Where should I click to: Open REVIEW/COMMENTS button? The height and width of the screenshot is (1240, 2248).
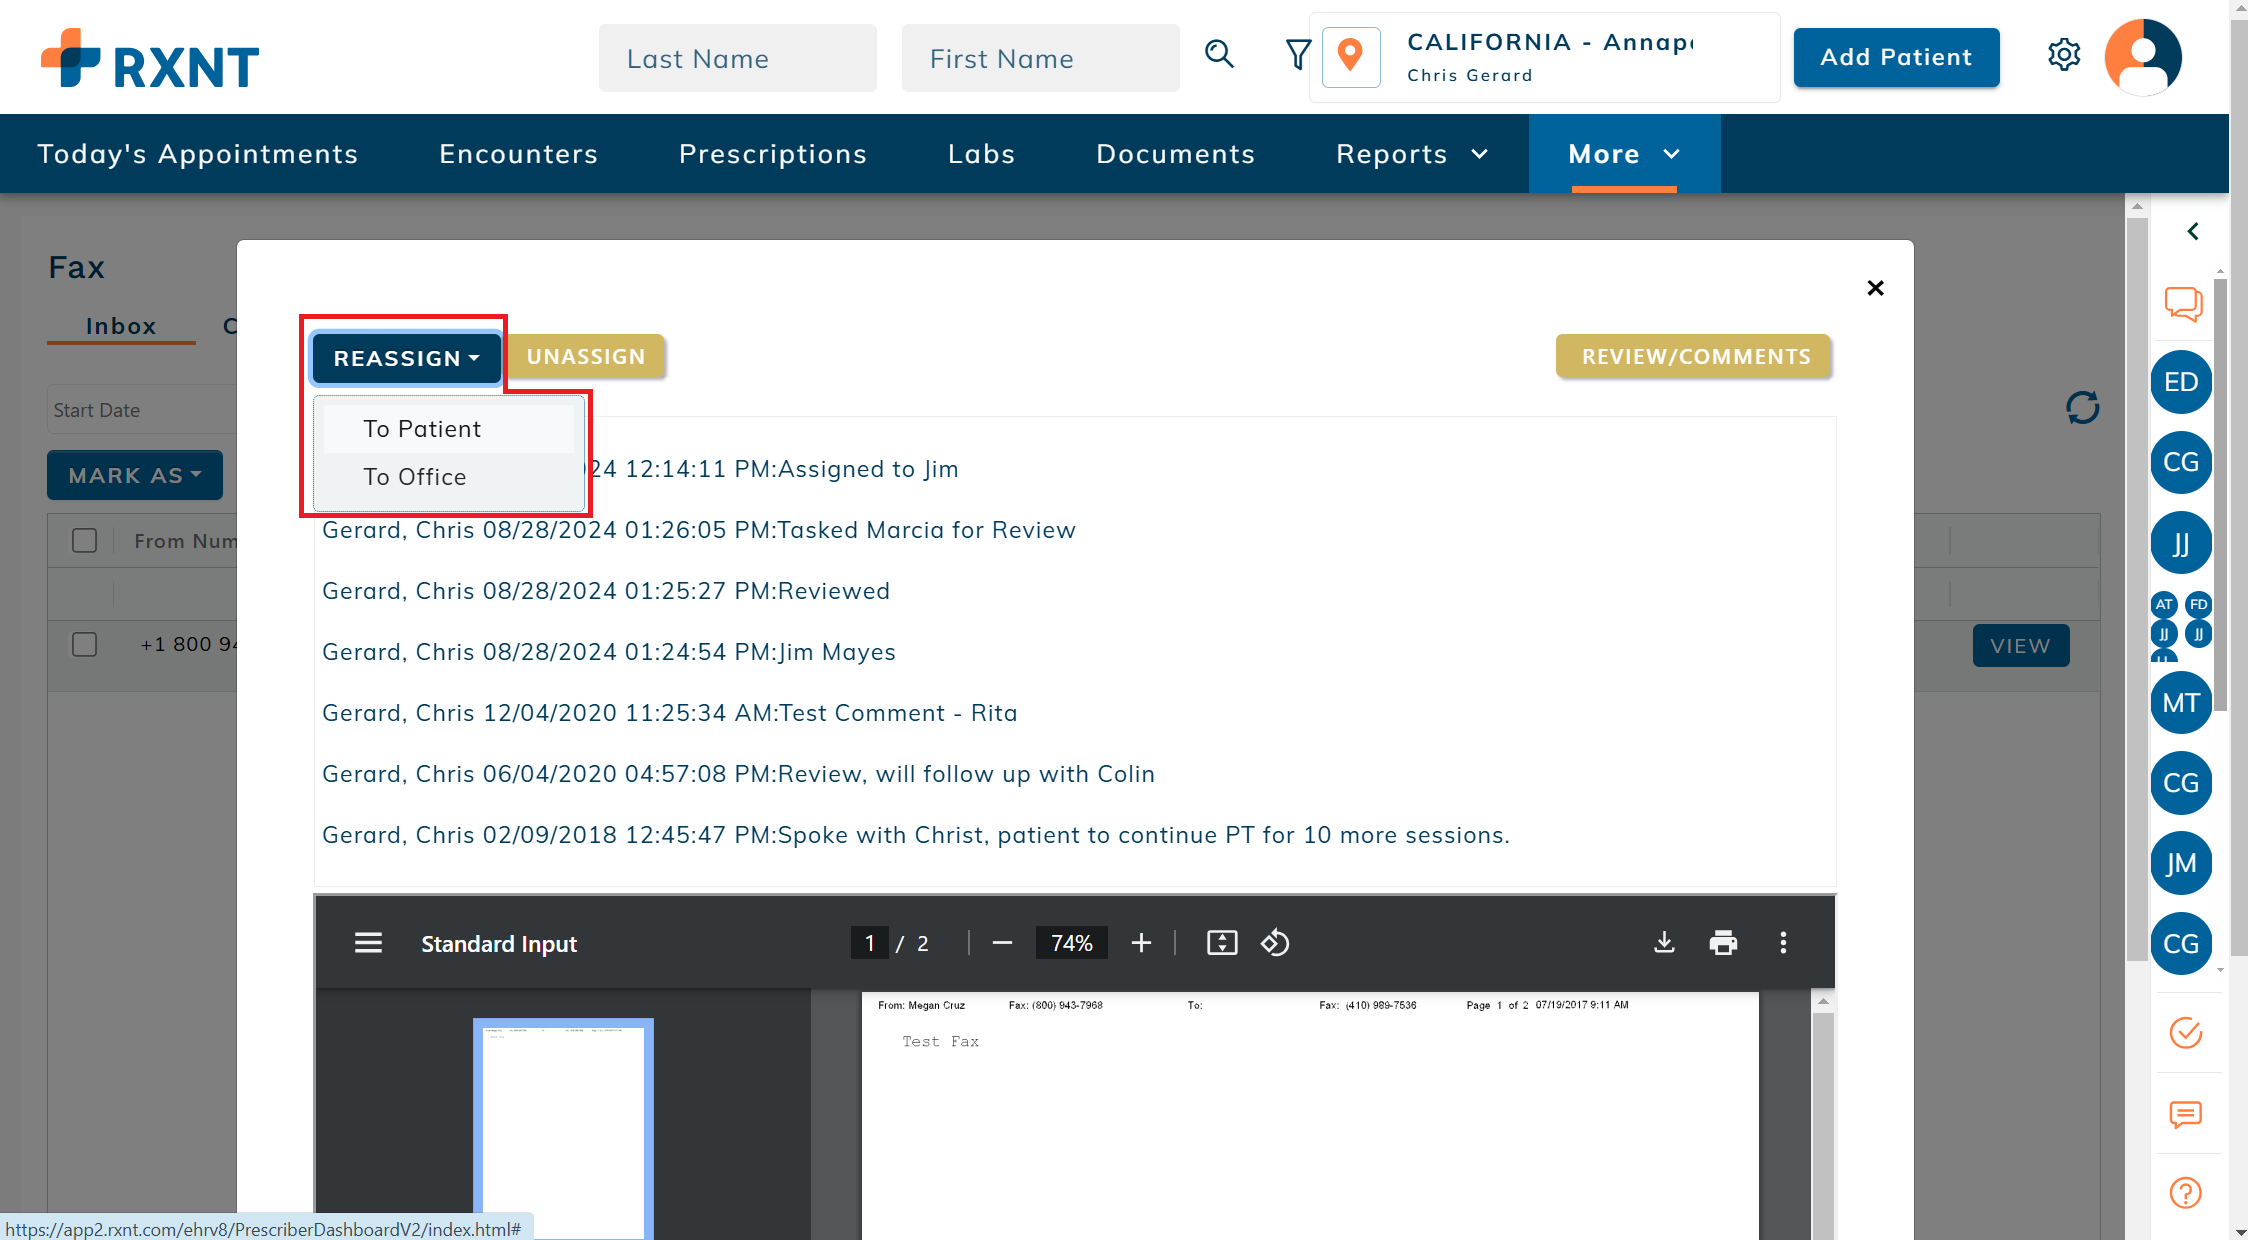[1695, 357]
